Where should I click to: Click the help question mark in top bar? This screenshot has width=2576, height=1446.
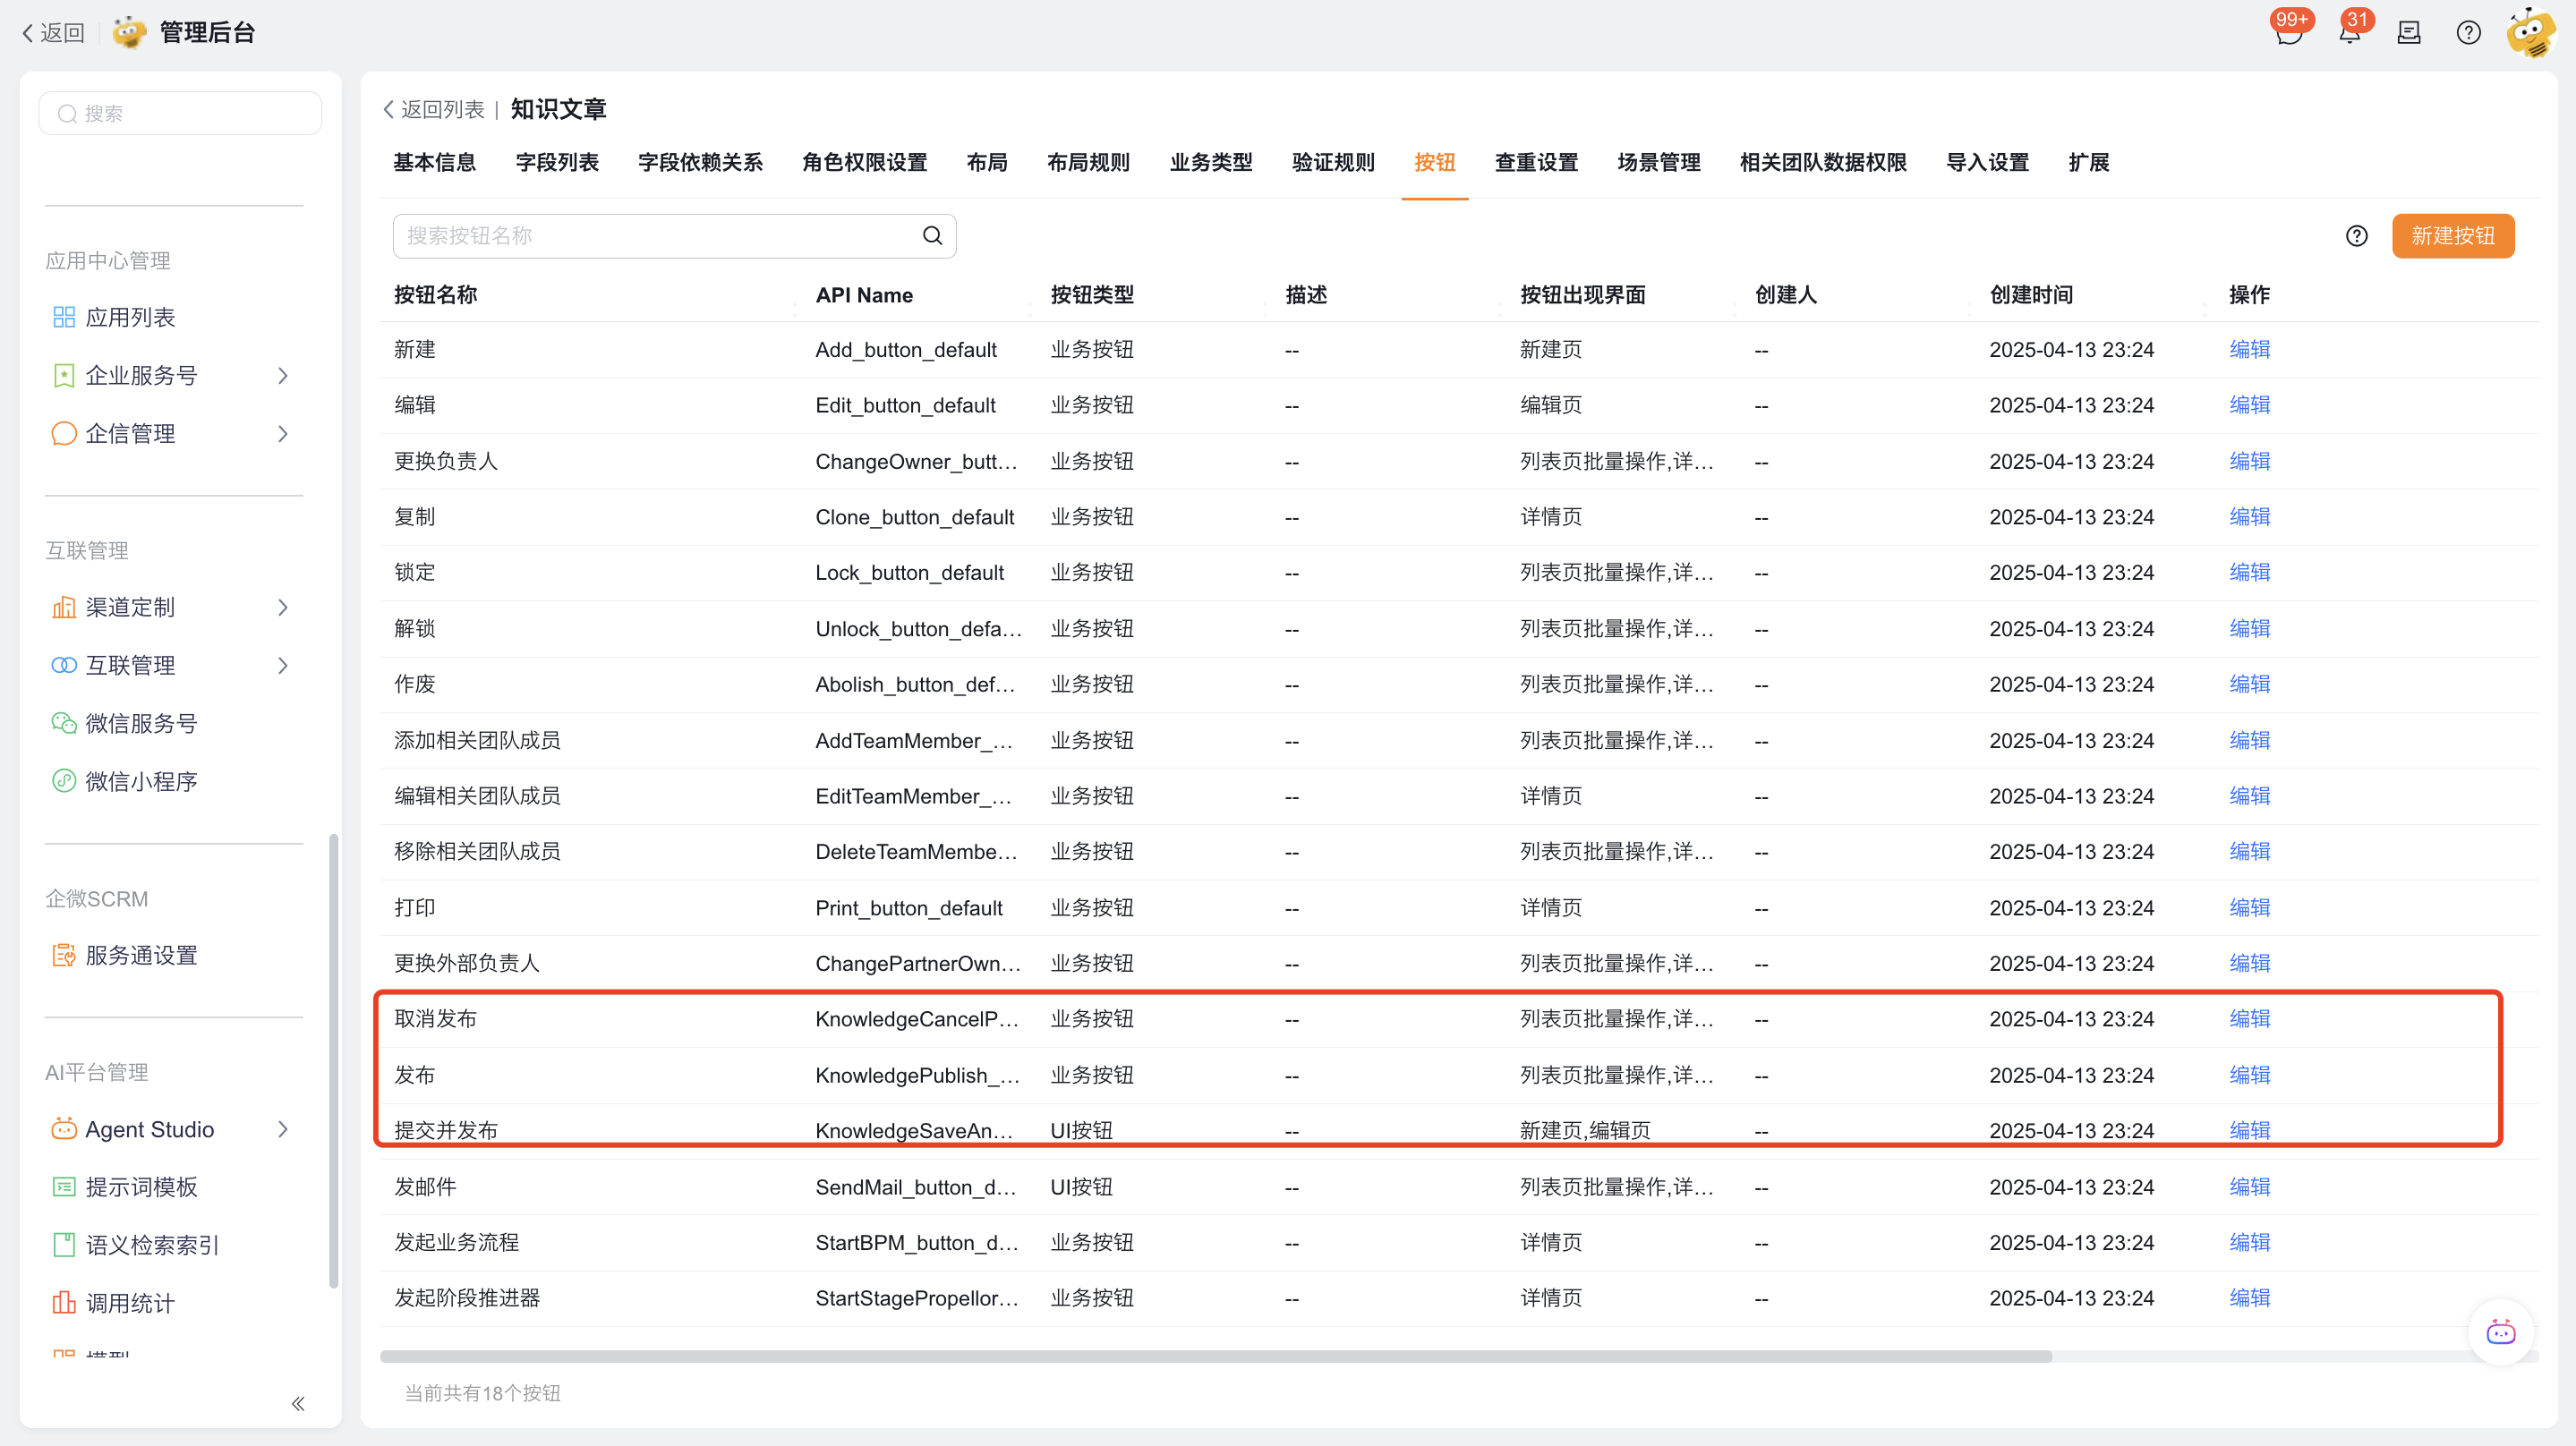click(2468, 34)
